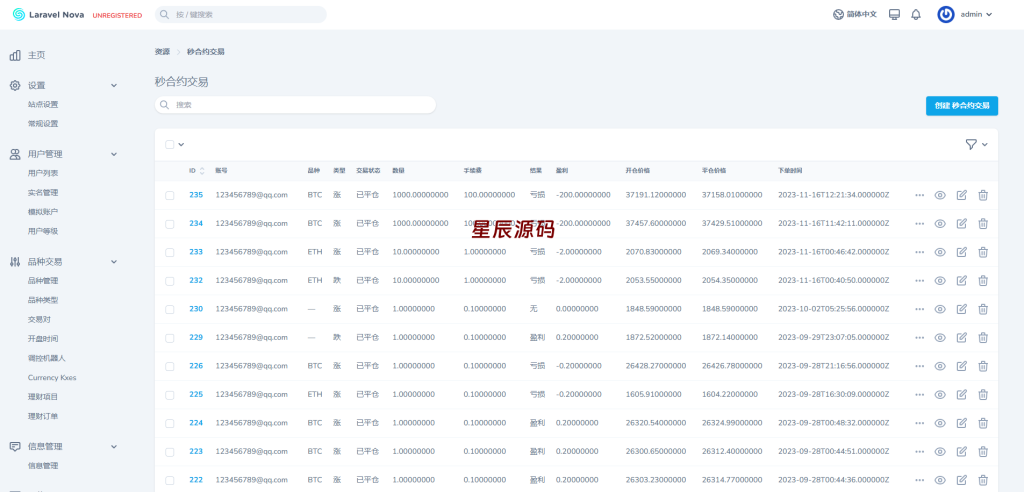This screenshot has width=1024, height=492.
Task: Select checkbox for trade 232
Action: (x=170, y=281)
